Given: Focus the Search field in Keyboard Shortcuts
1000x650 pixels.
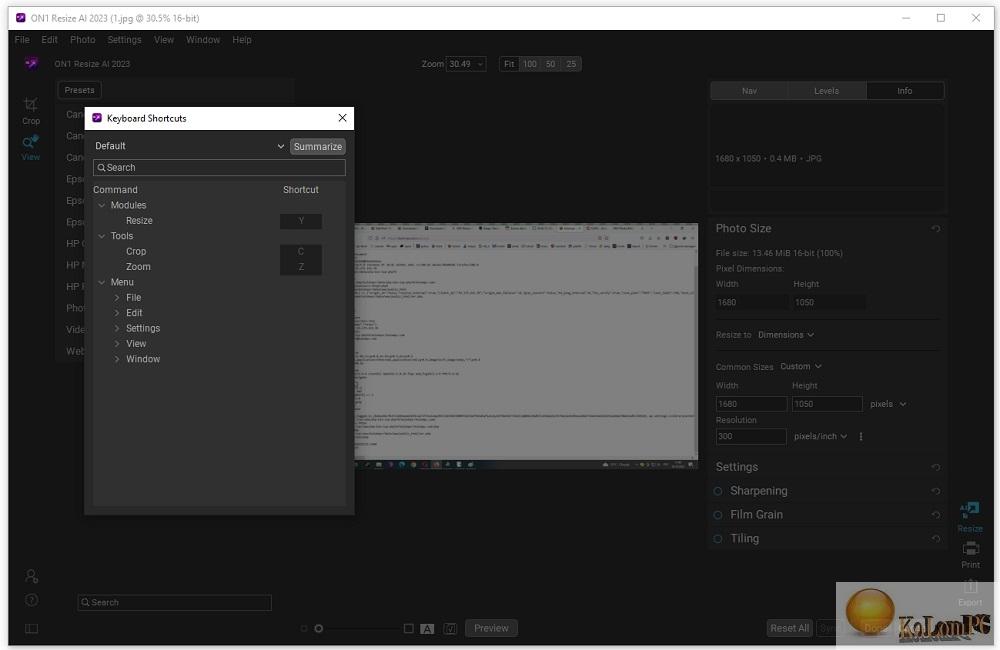Looking at the screenshot, I should pos(219,168).
